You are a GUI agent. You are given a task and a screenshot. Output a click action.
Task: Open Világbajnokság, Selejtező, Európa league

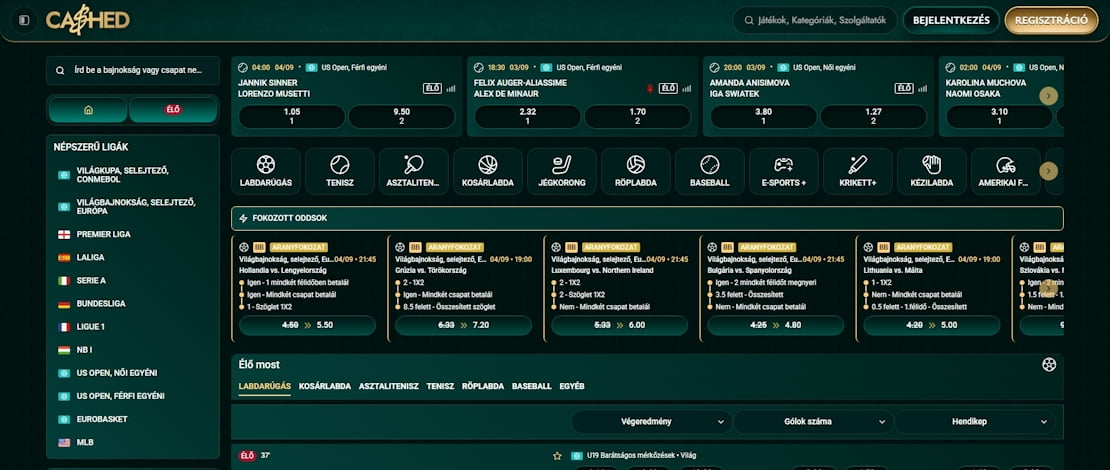pyautogui.click(x=133, y=207)
